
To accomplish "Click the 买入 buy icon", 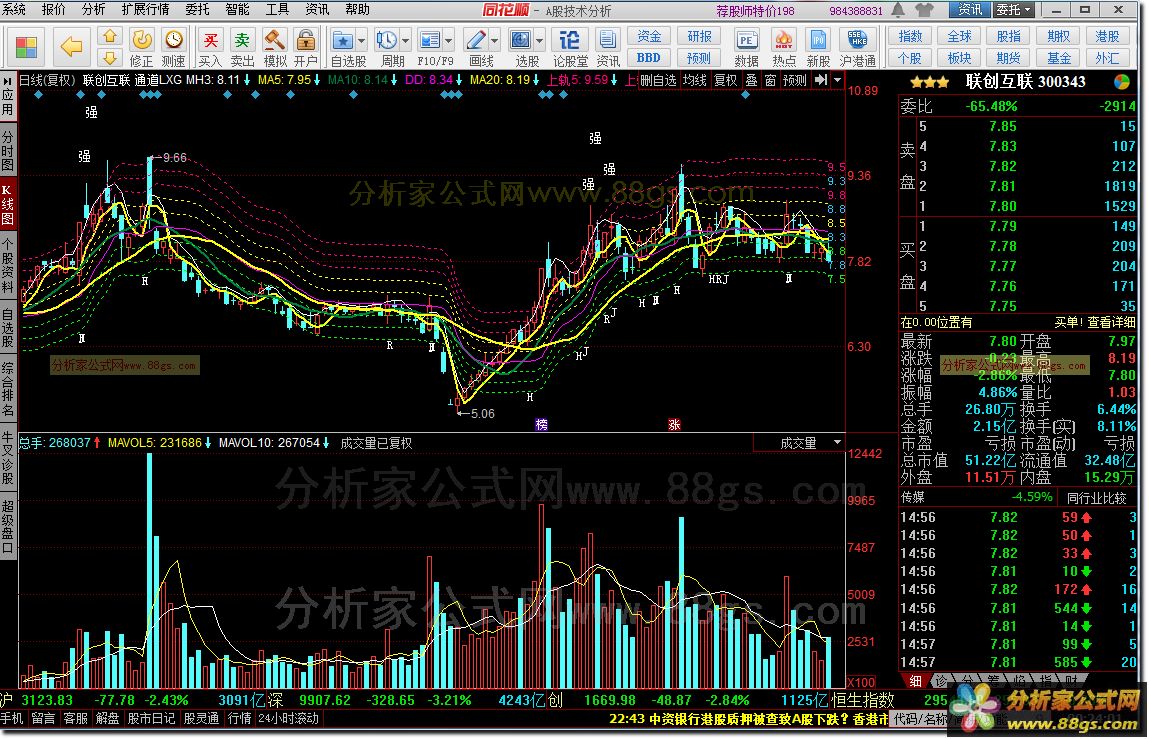I will tap(210, 48).
